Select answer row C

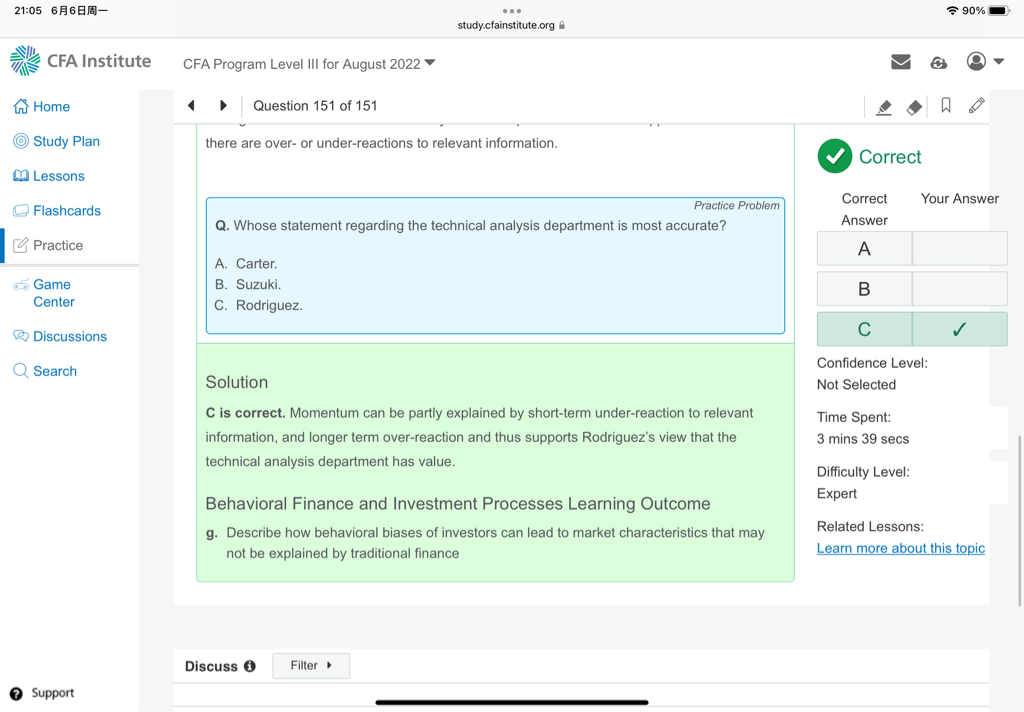tap(912, 329)
